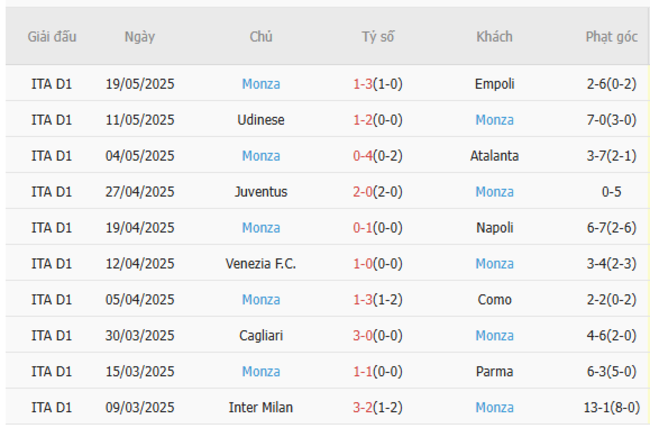Screen dimensions: 650x437
Task: Open the Juventus team page link
Action: click(x=261, y=192)
